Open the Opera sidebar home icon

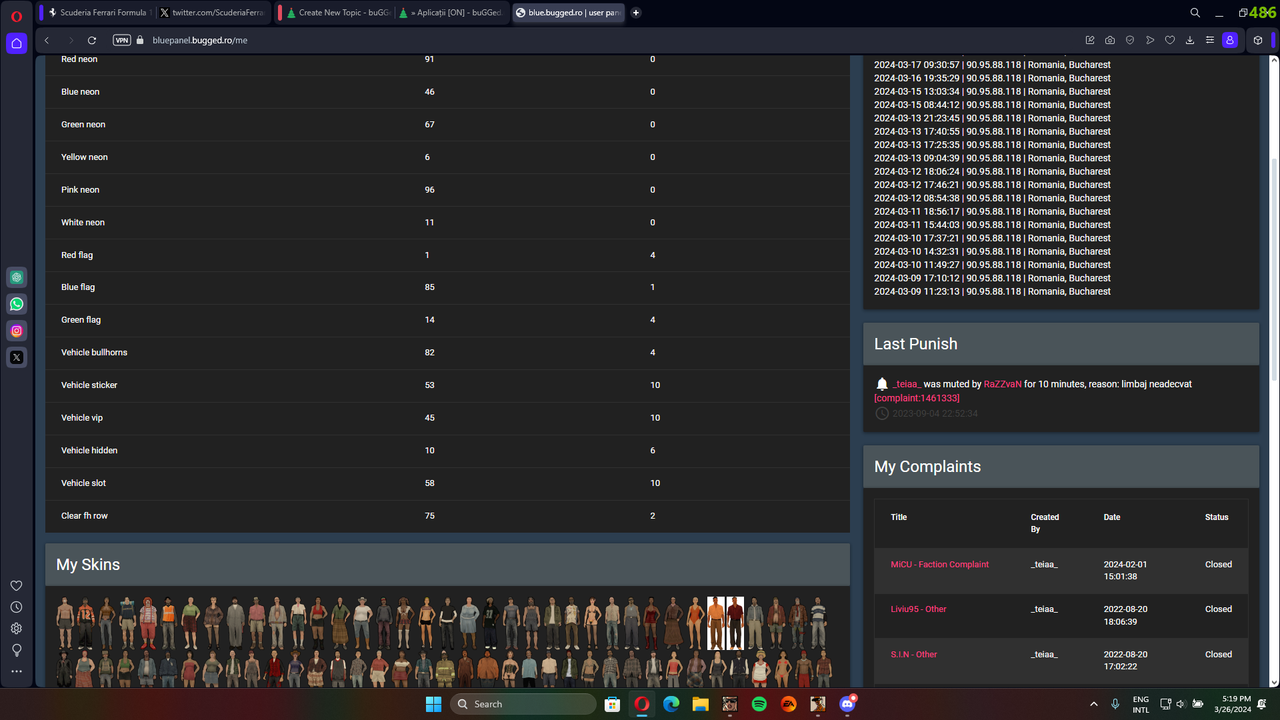coord(16,43)
